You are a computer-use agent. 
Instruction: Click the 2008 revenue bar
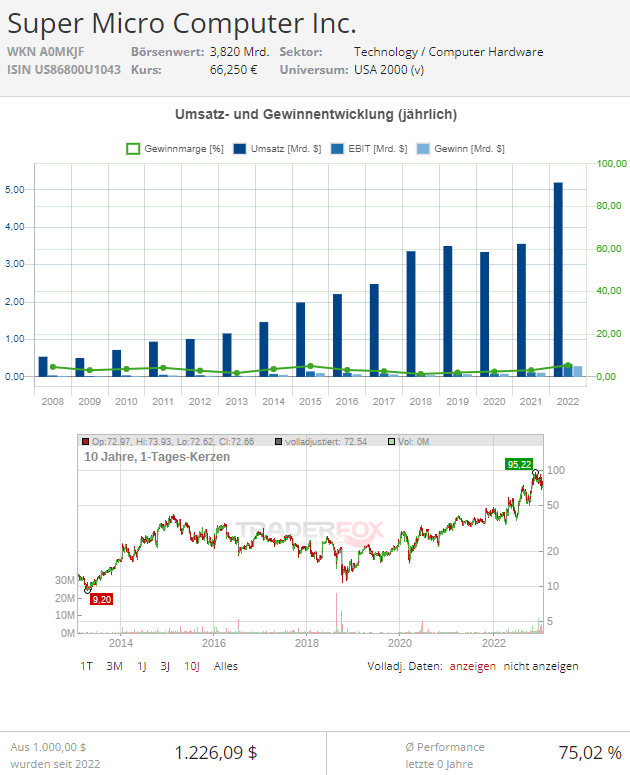pos(43,366)
